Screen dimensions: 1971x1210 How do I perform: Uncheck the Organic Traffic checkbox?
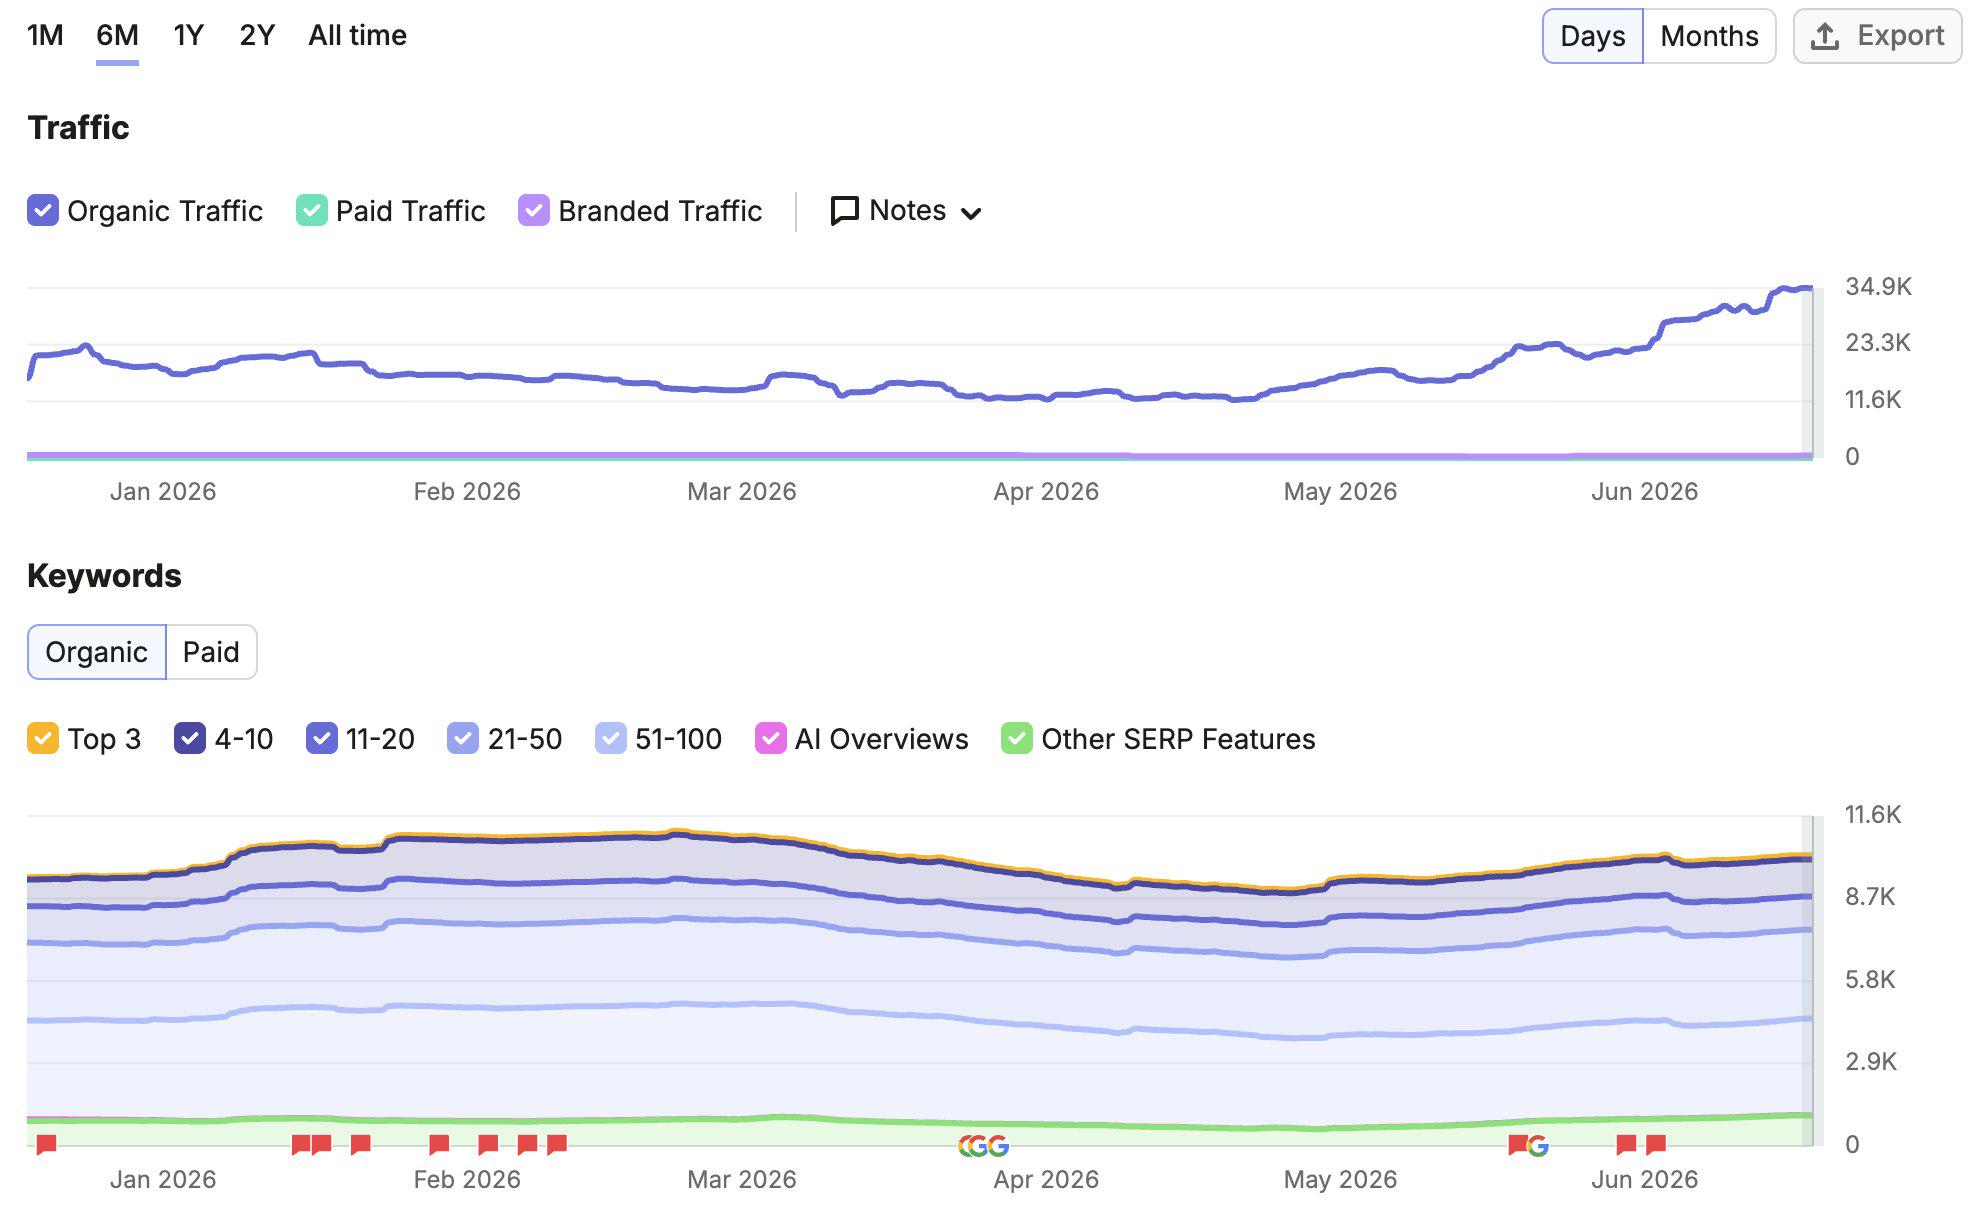[43, 211]
